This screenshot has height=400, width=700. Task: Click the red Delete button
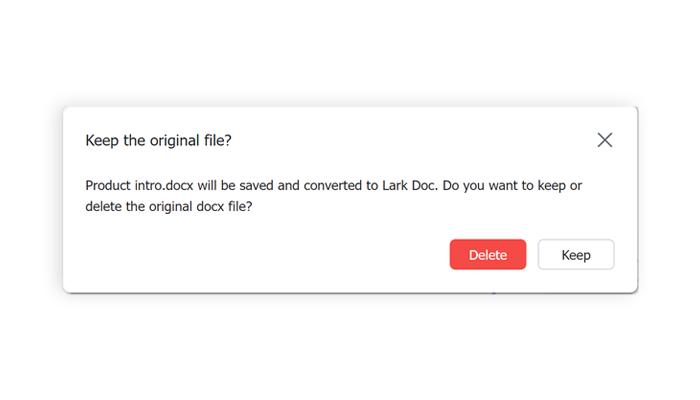488,255
